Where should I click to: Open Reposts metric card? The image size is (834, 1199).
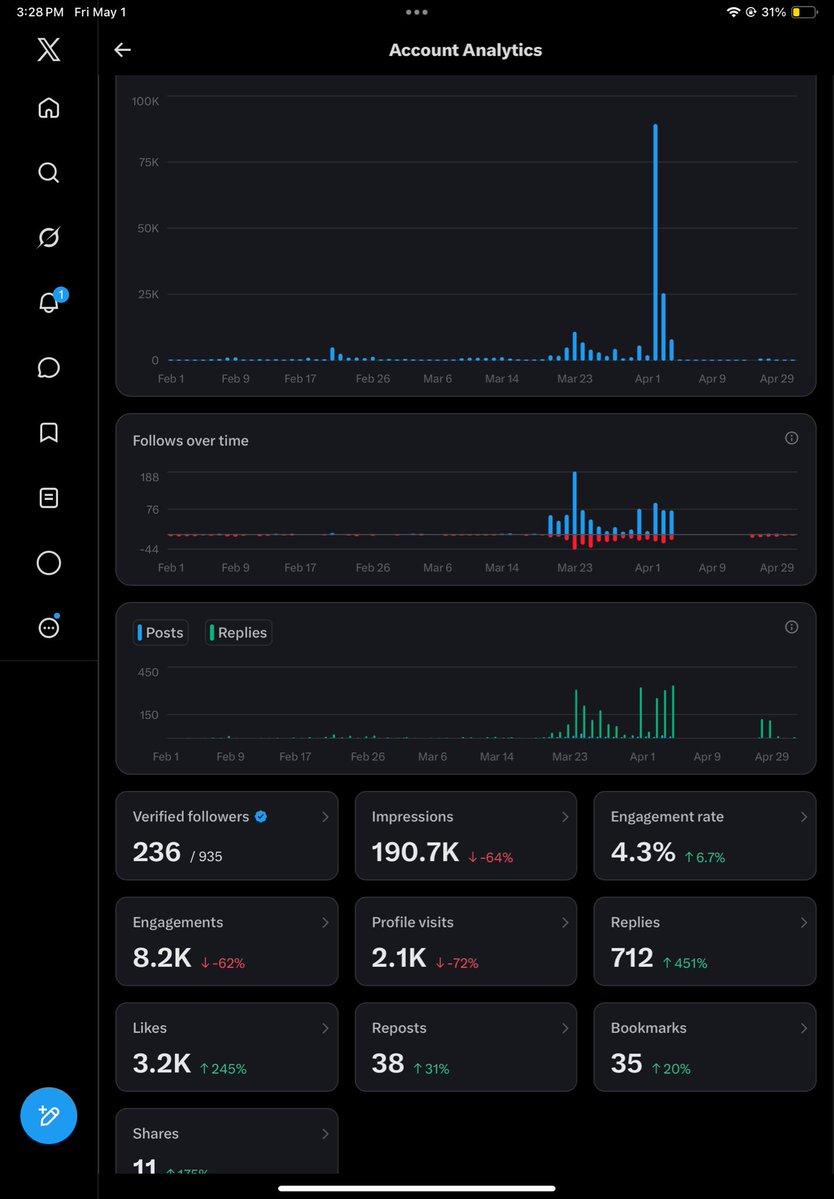tap(466, 1047)
